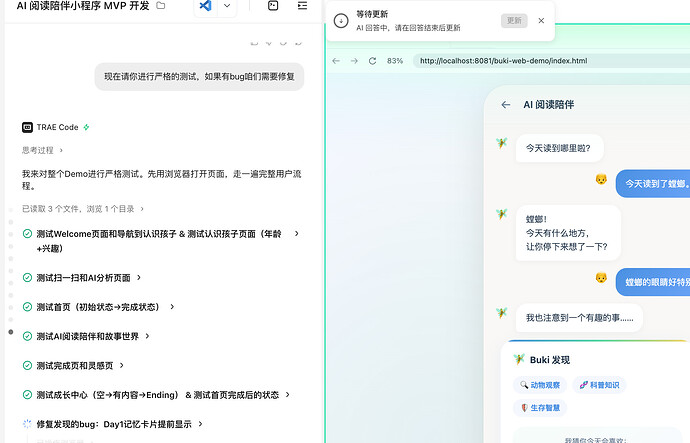Select the 生存智慧 tag
Image resolution: width=690 pixels, height=443 pixels.
pyautogui.click(x=540, y=408)
